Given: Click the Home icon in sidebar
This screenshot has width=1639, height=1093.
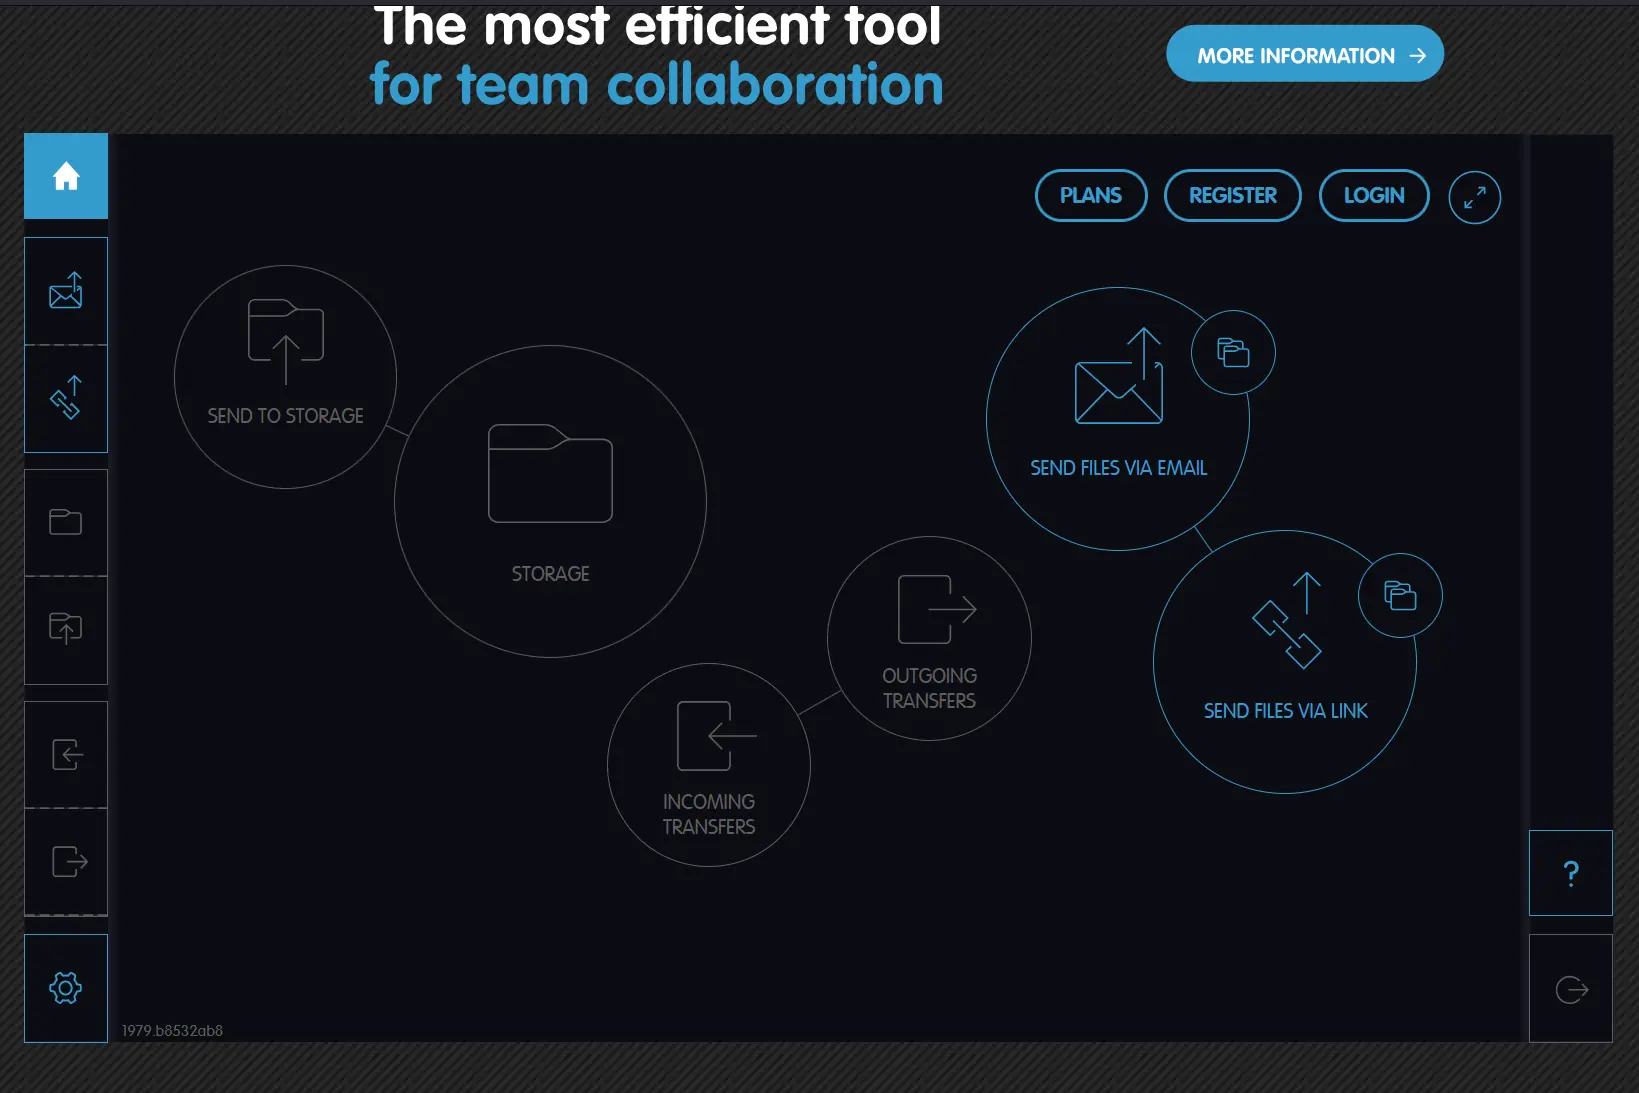Looking at the screenshot, I should coord(66,176).
